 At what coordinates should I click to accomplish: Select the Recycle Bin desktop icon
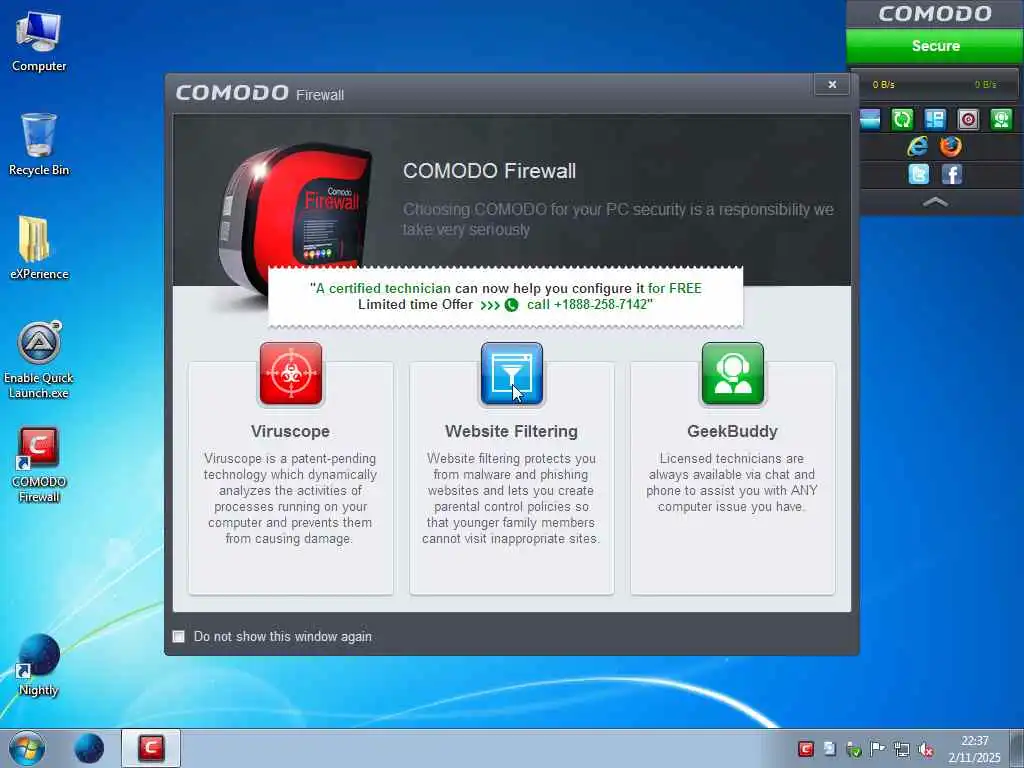(39, 144)
